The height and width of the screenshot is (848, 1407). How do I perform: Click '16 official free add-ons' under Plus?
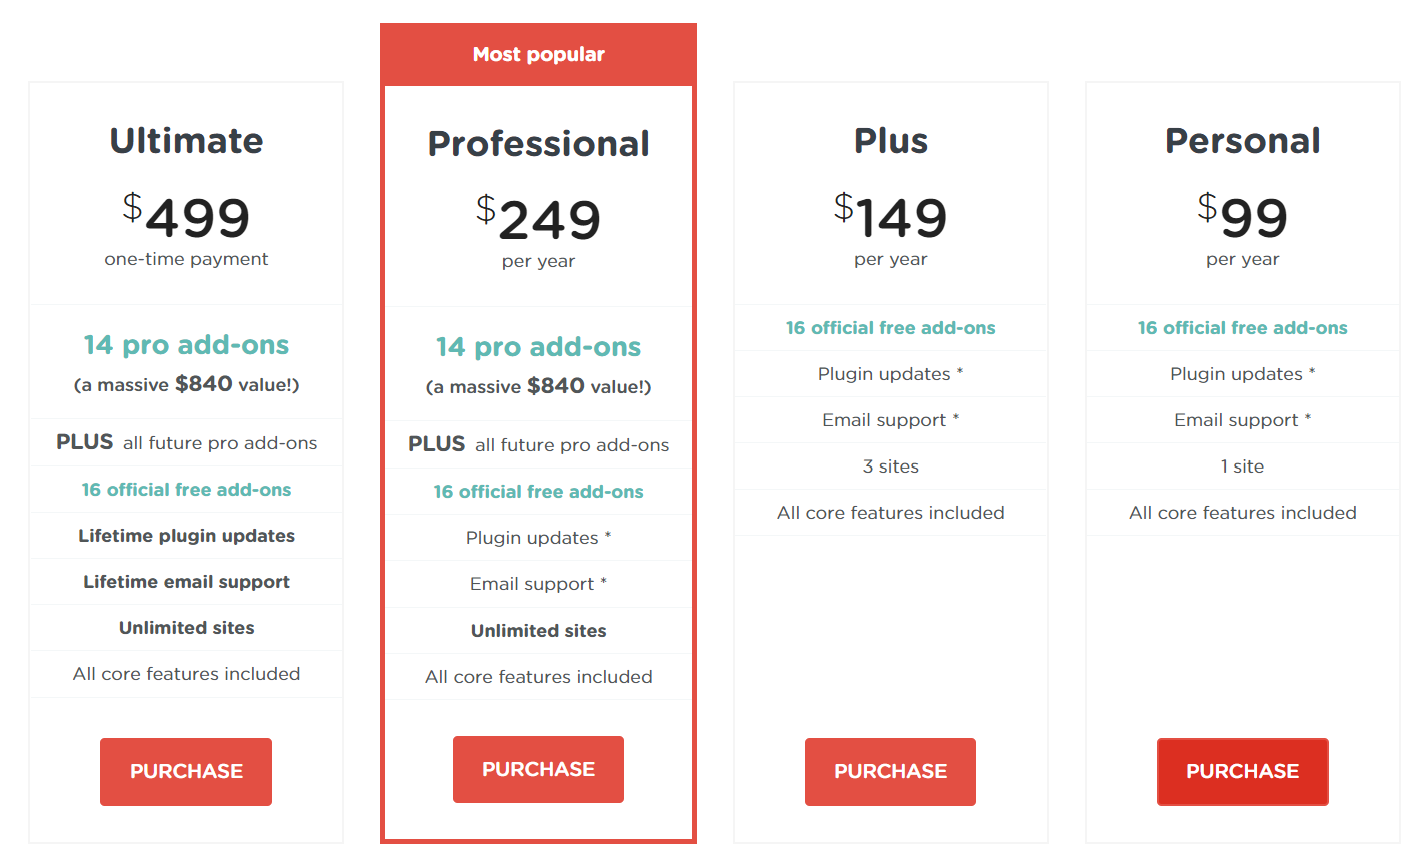pos(890,327)
